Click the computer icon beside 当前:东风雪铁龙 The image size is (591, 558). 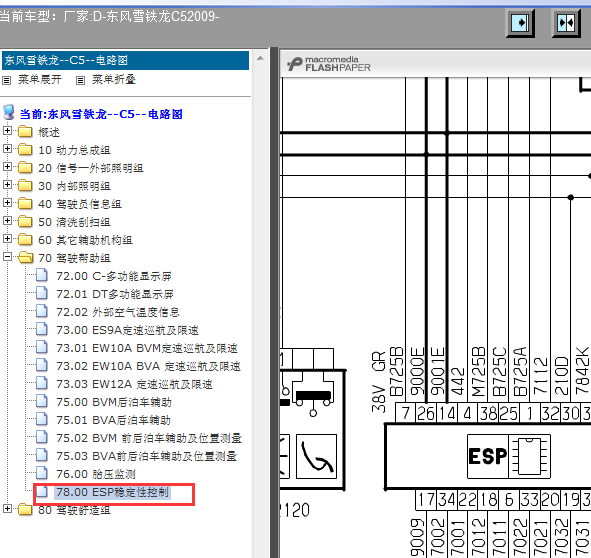pos(9,112)
